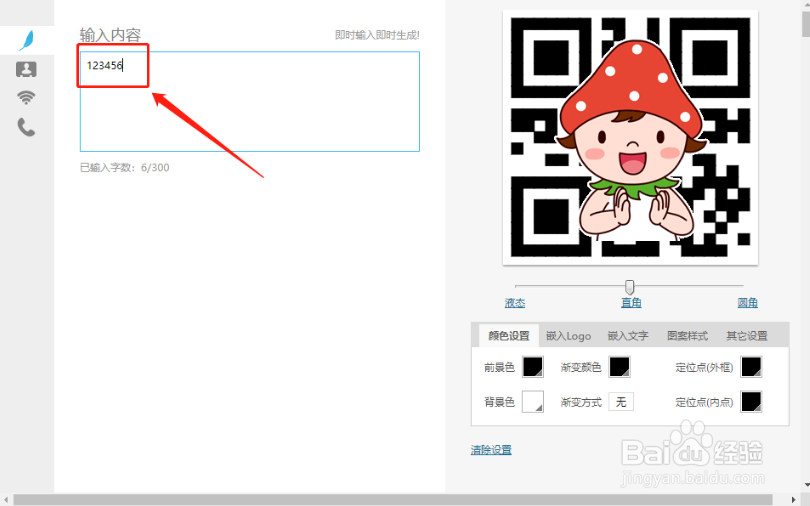Pick the 定位点(内点) color swatch
810x506 pixels.
point(751,402)
